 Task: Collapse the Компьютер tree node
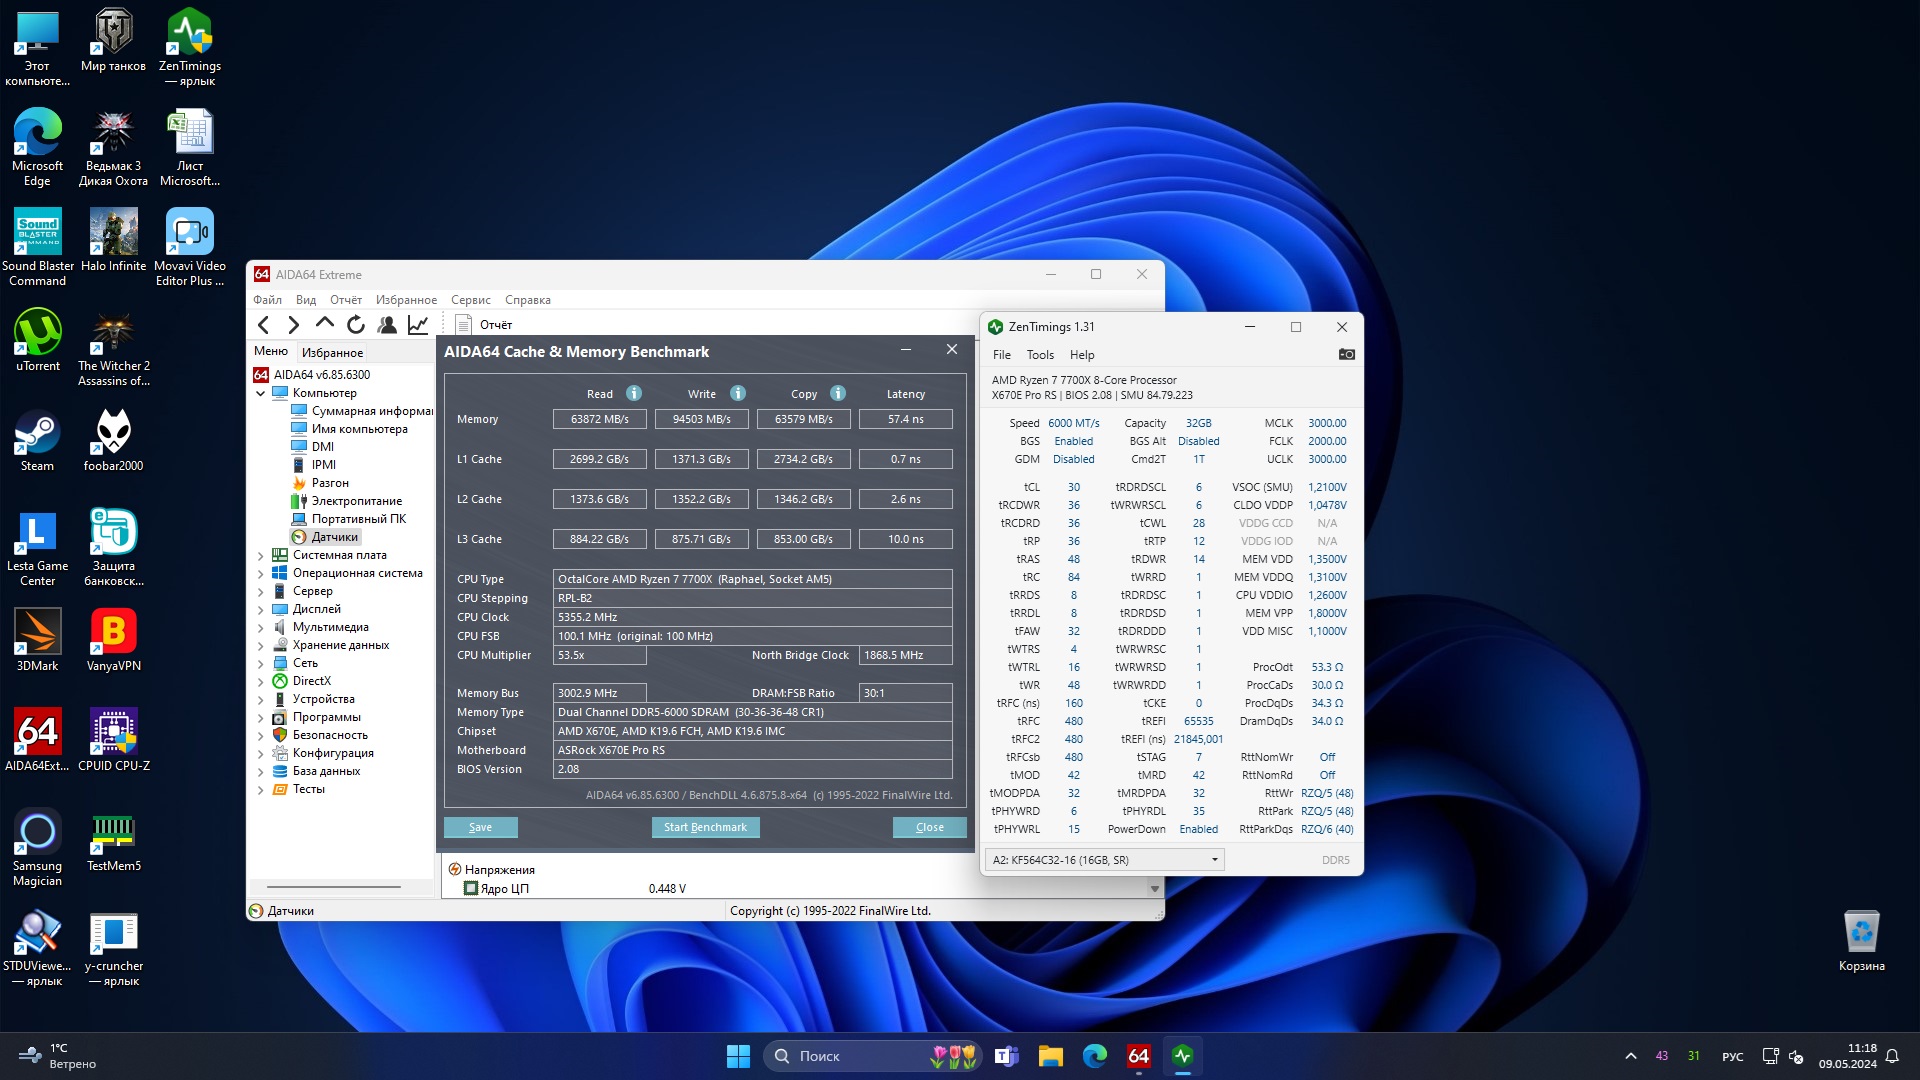point(261,393)
